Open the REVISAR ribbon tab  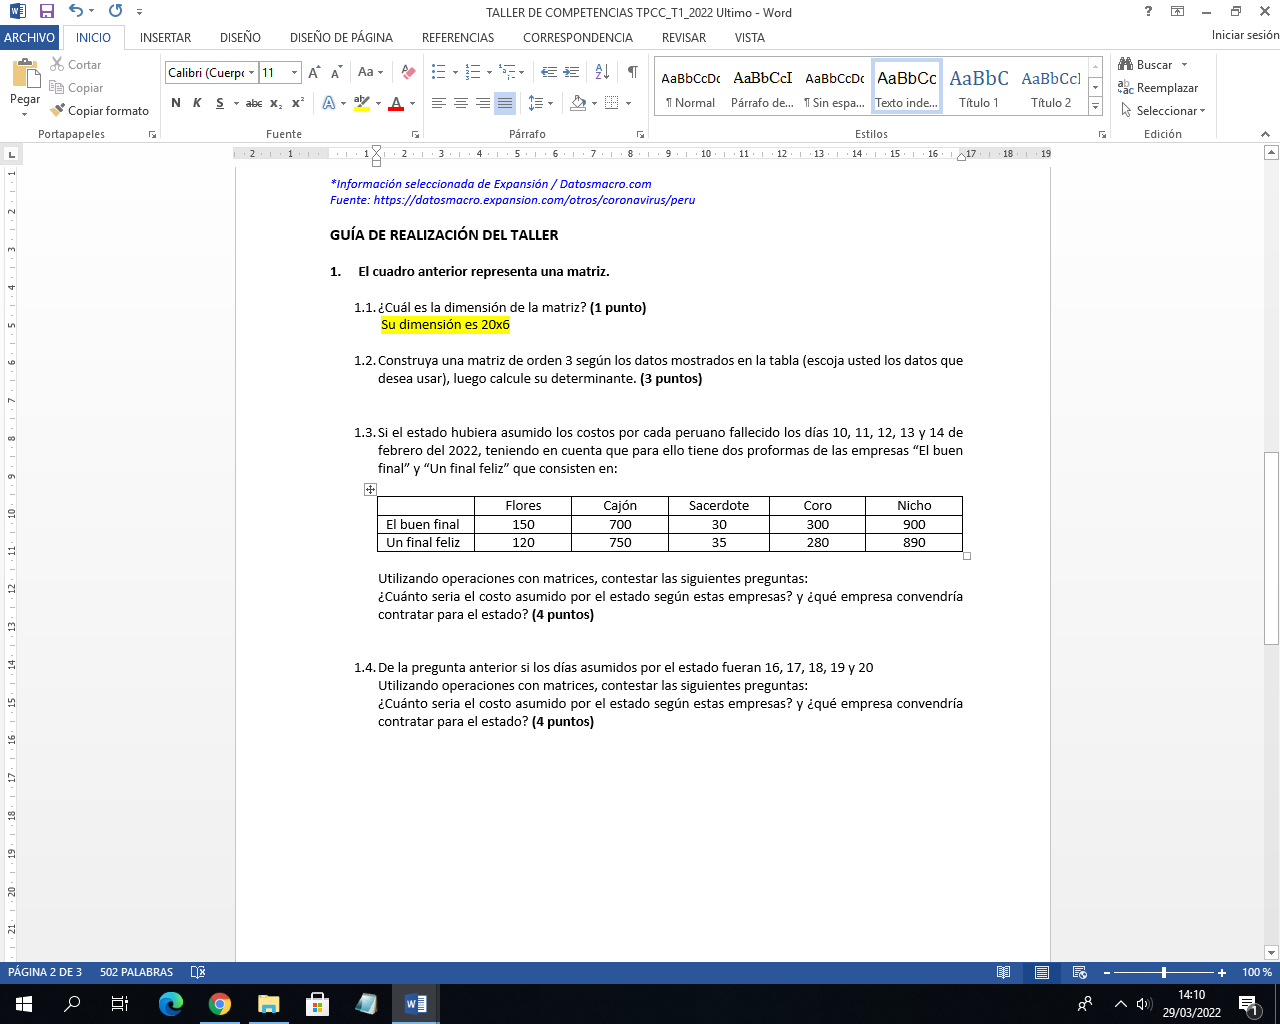pyautogui.click(x=683, y=38)
